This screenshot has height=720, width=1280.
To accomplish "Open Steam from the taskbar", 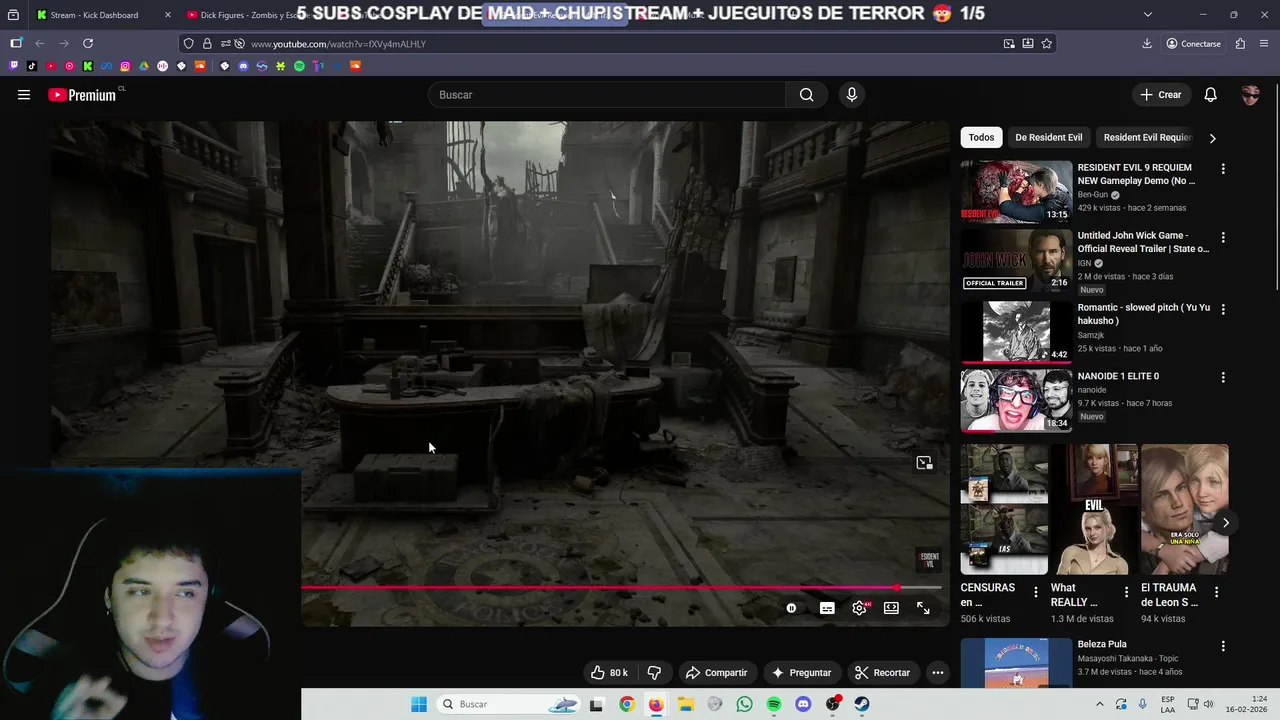I will 862,704.
